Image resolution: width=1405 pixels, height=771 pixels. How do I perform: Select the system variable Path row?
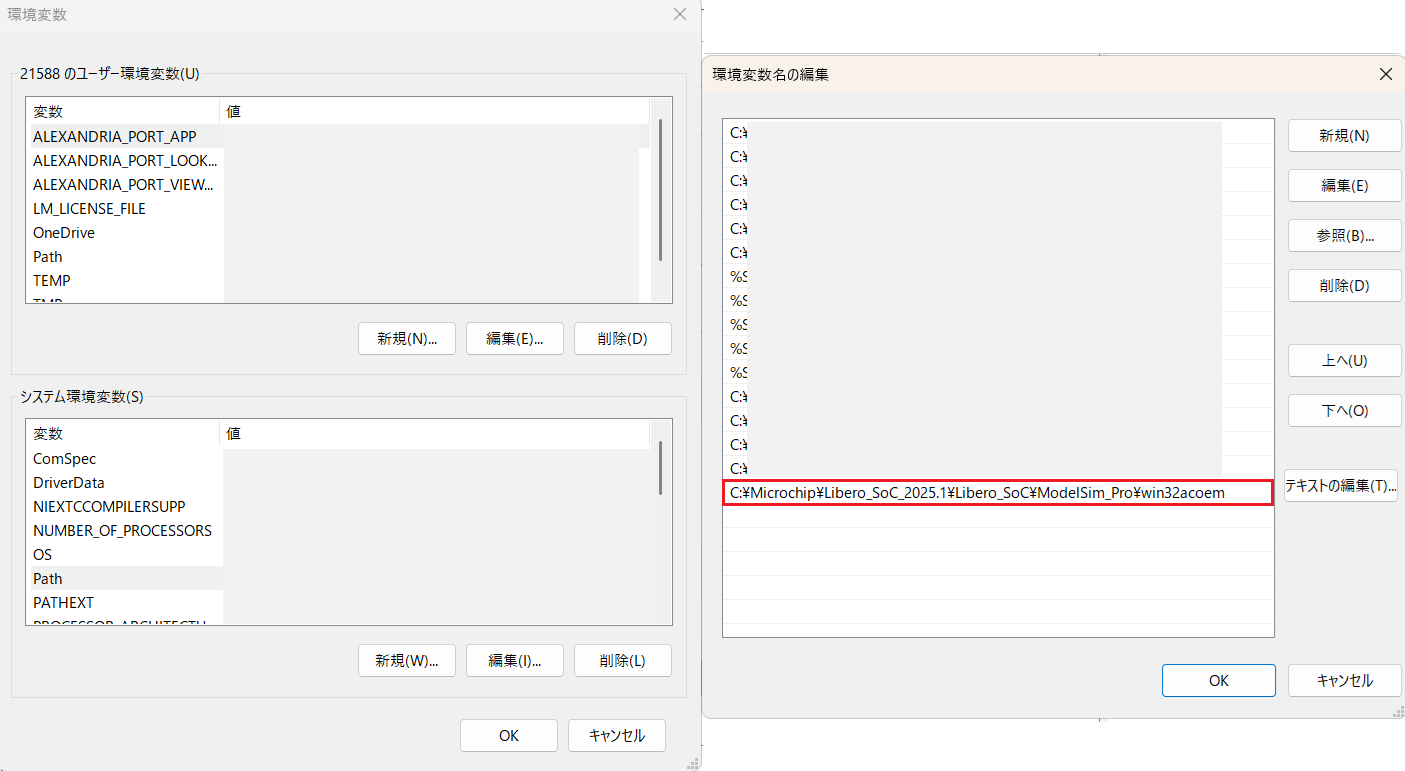pyautogui.click(x=48, y=578)
